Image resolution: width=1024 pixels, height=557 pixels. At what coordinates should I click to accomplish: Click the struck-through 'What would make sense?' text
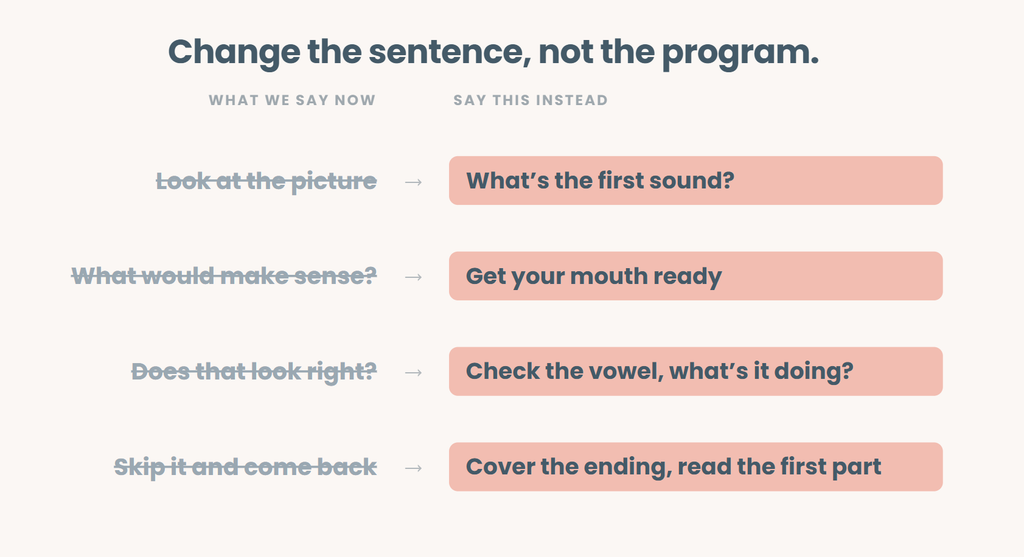[x=224, y=276]
